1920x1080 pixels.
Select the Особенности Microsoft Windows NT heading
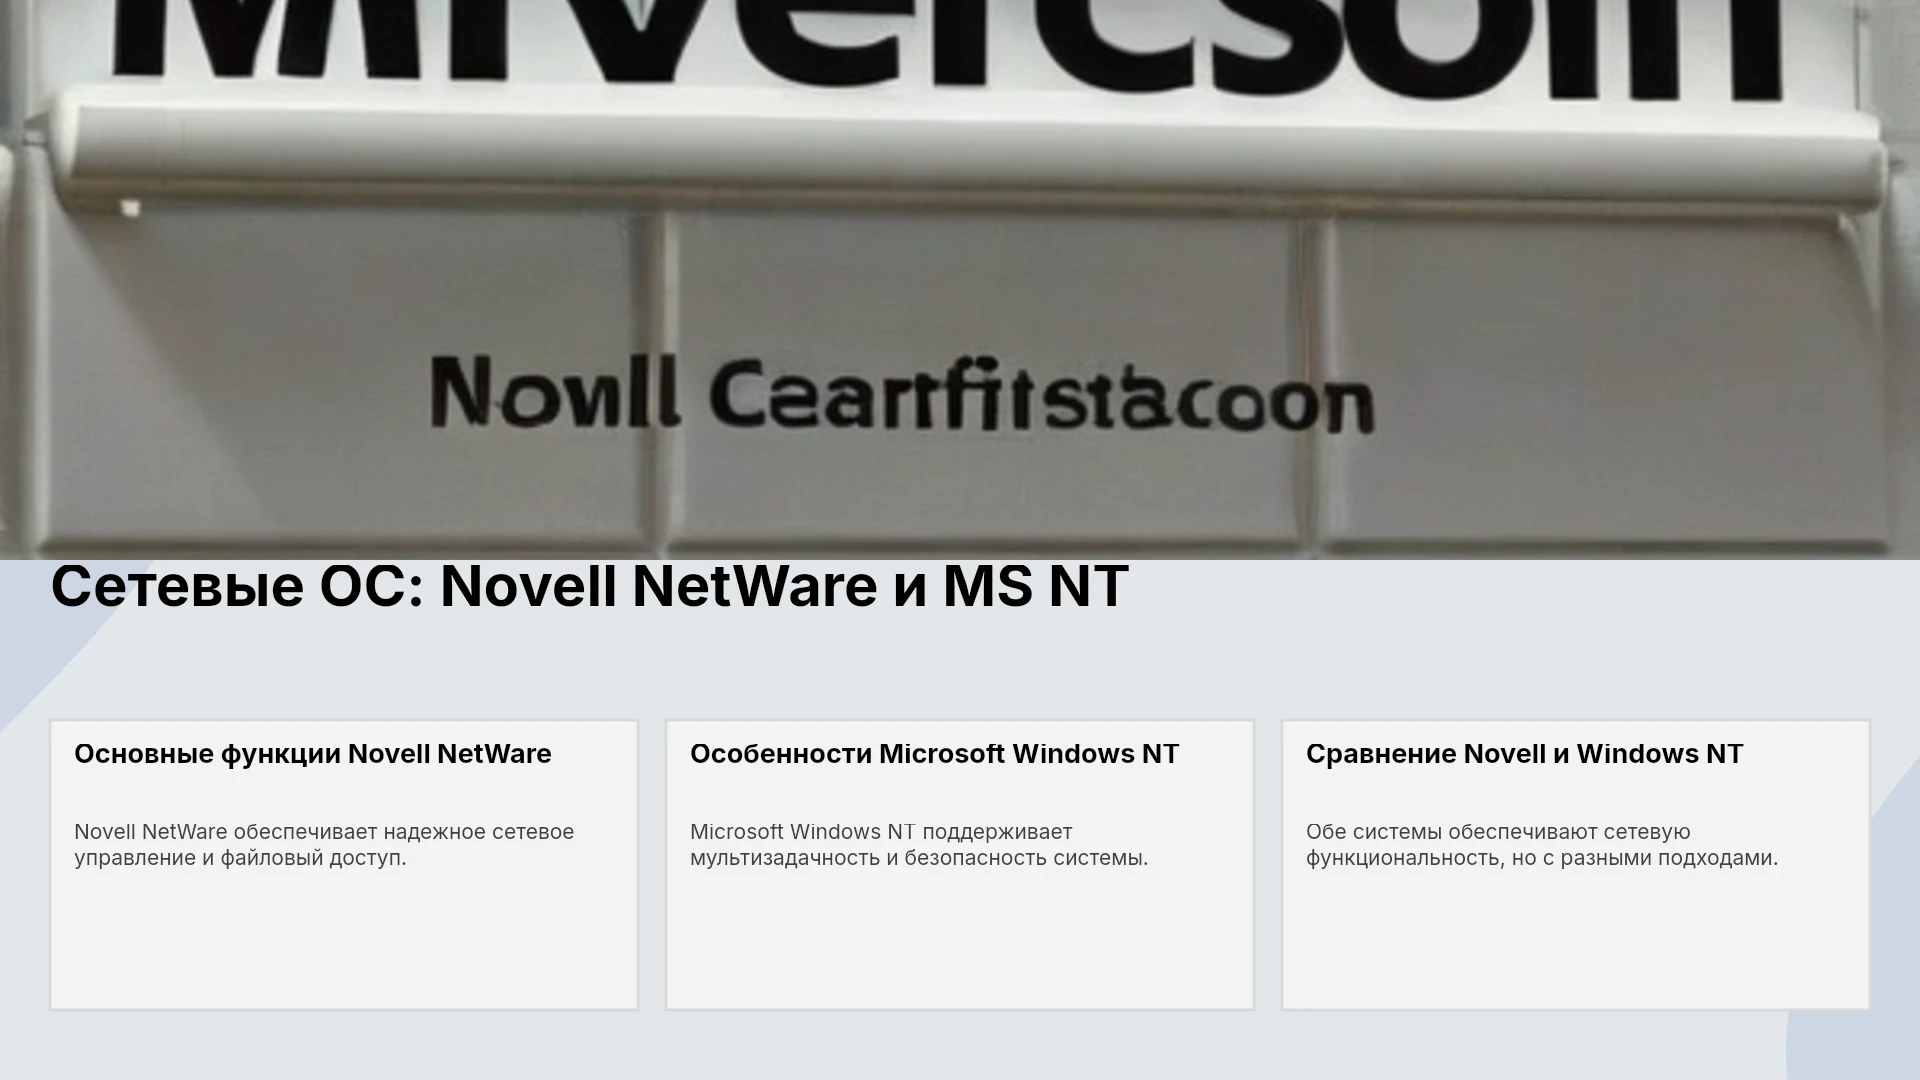[x=935, y=754]
